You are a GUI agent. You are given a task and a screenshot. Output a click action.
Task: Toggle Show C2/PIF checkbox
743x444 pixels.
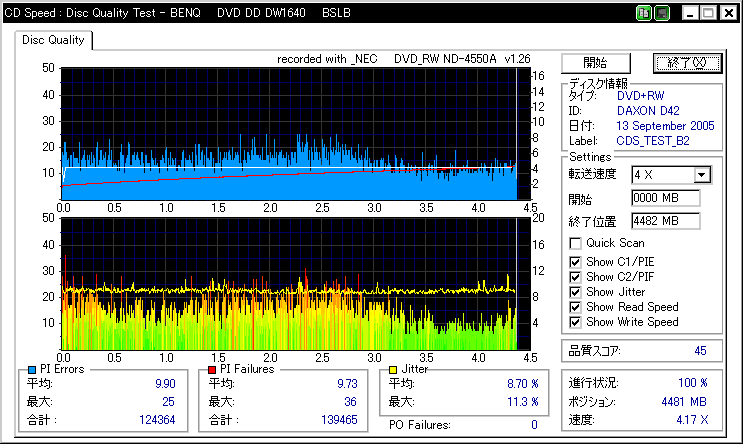click(x=575, y=277)
